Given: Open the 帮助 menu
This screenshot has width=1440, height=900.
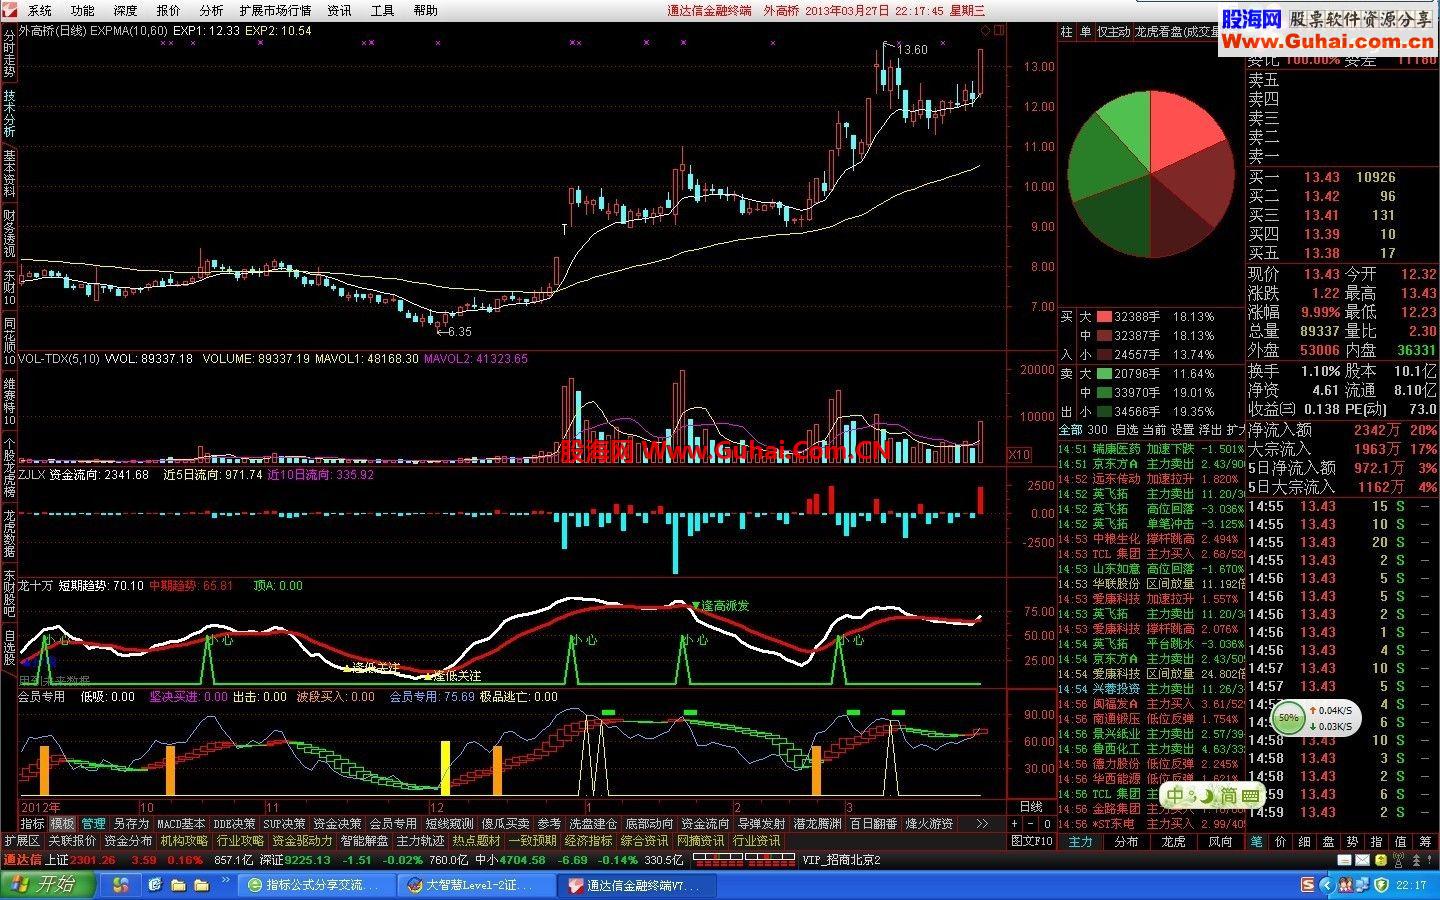Looking at the screenshot, I should pos(426,11).
